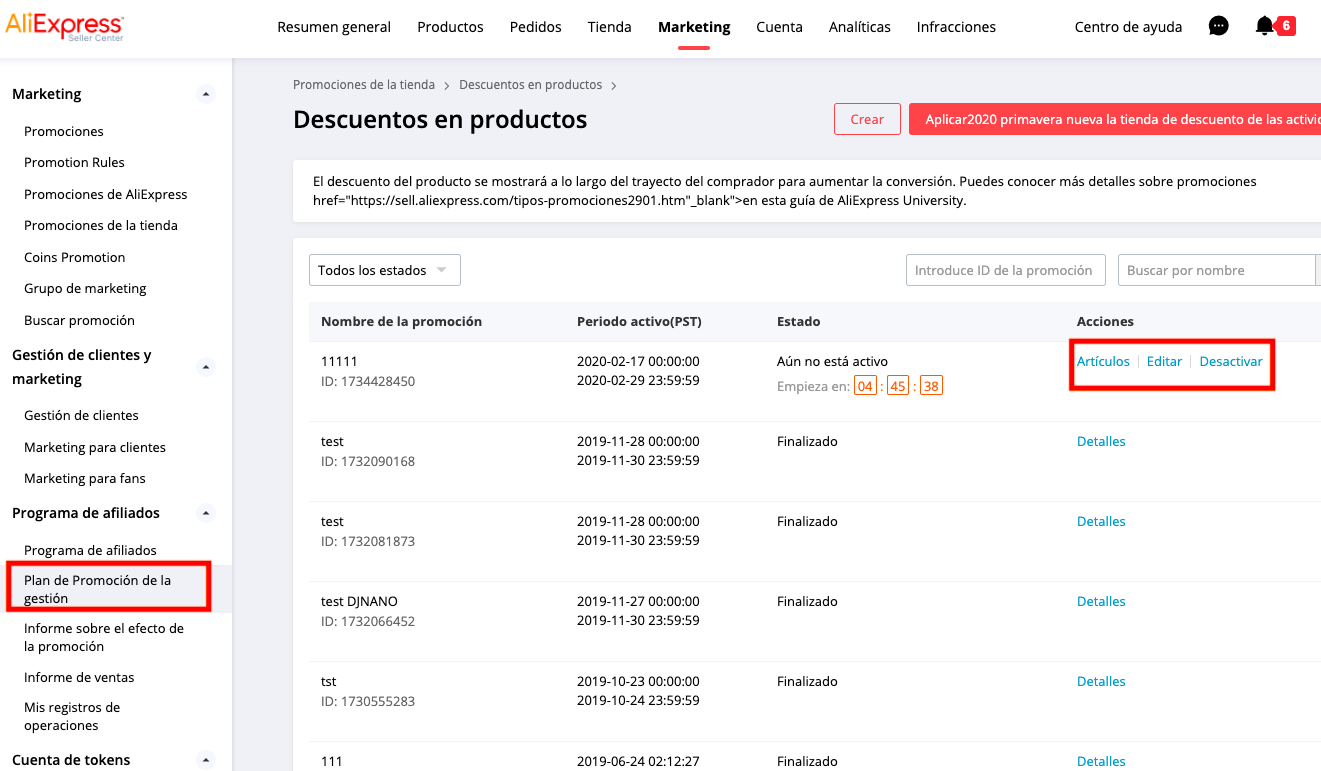The image size is (1321, 771).
Task: Click the Descuentos en productos breadcrumb
Action: (531, 85)
